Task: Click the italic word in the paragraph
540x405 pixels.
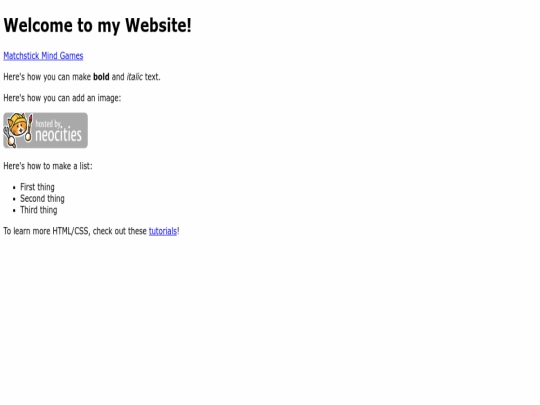Action: (x=135, y=77)
